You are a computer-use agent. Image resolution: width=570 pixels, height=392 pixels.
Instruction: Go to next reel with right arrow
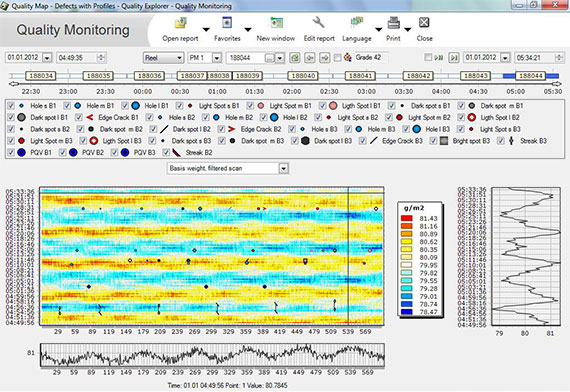[325, 57]
